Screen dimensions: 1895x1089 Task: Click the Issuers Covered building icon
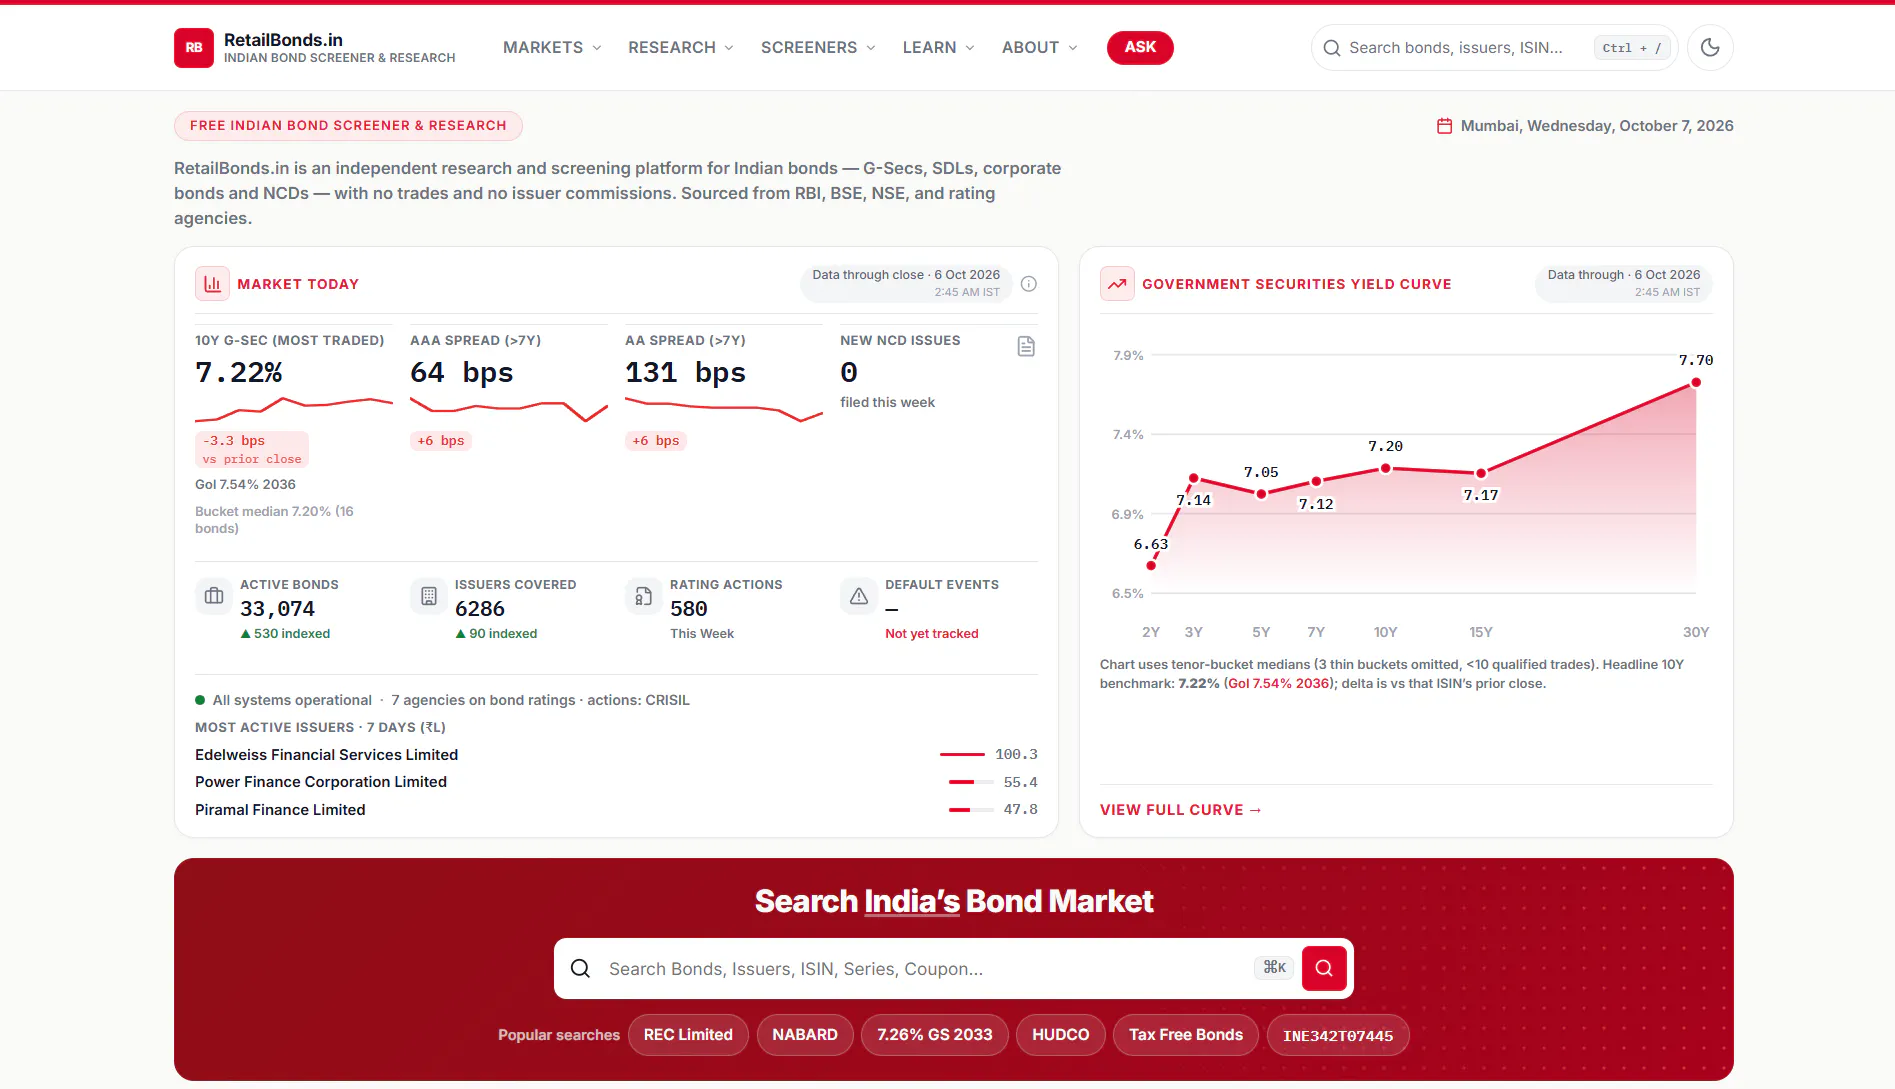[429, 596]
